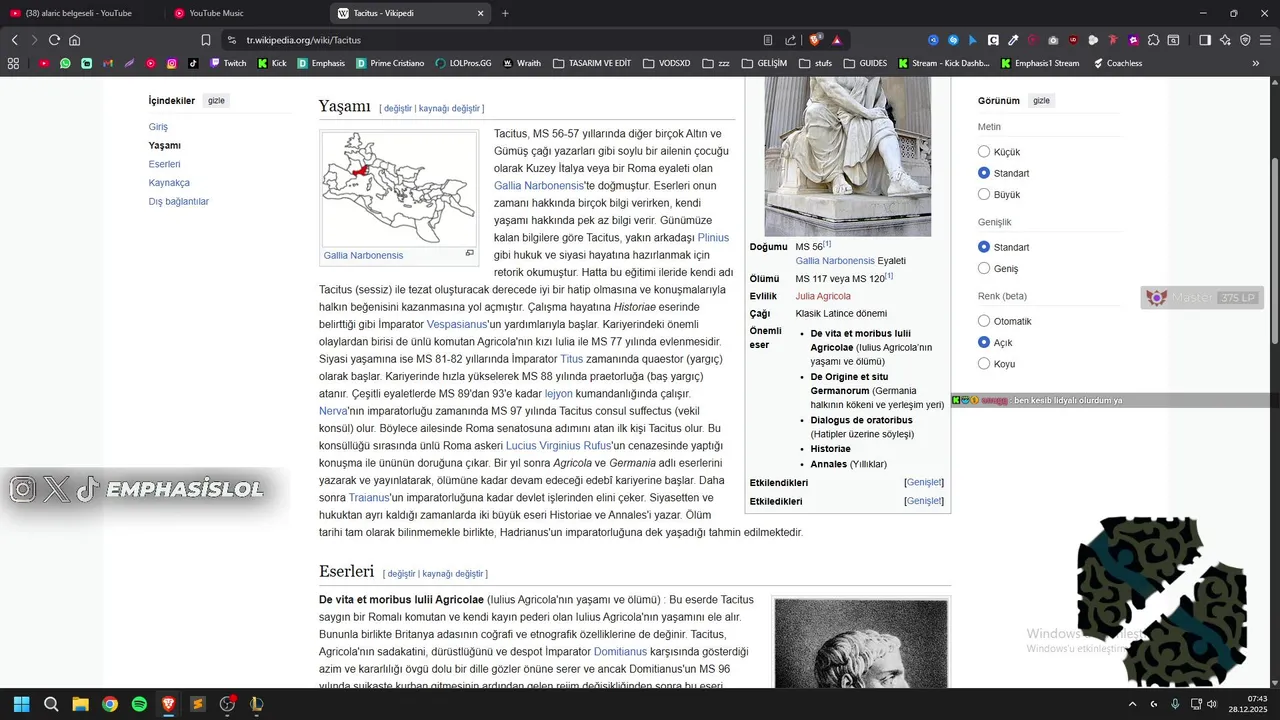Open the Brave VPN shield icon
The height and width of the screenshot is (720, 1280).
tap(1245, 40)
